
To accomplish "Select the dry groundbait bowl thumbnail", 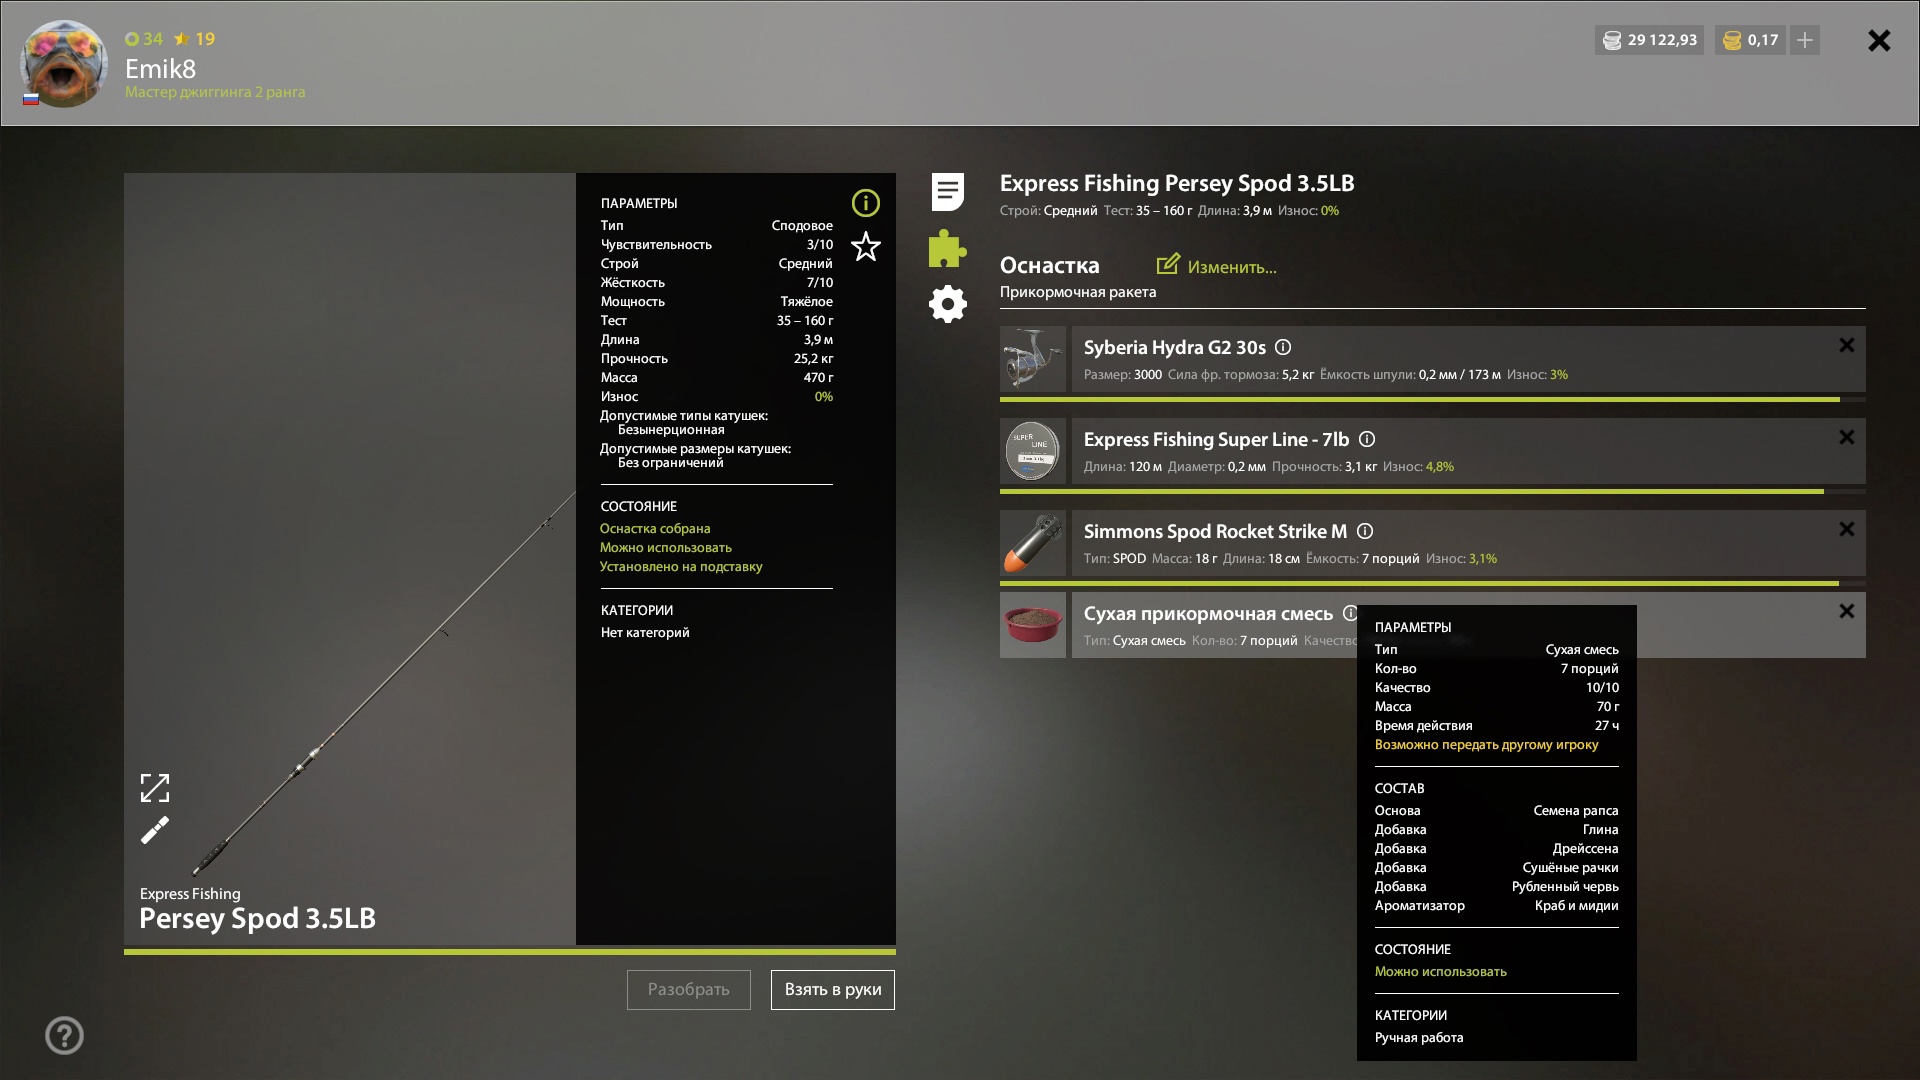I will (x=1033, y=625).
